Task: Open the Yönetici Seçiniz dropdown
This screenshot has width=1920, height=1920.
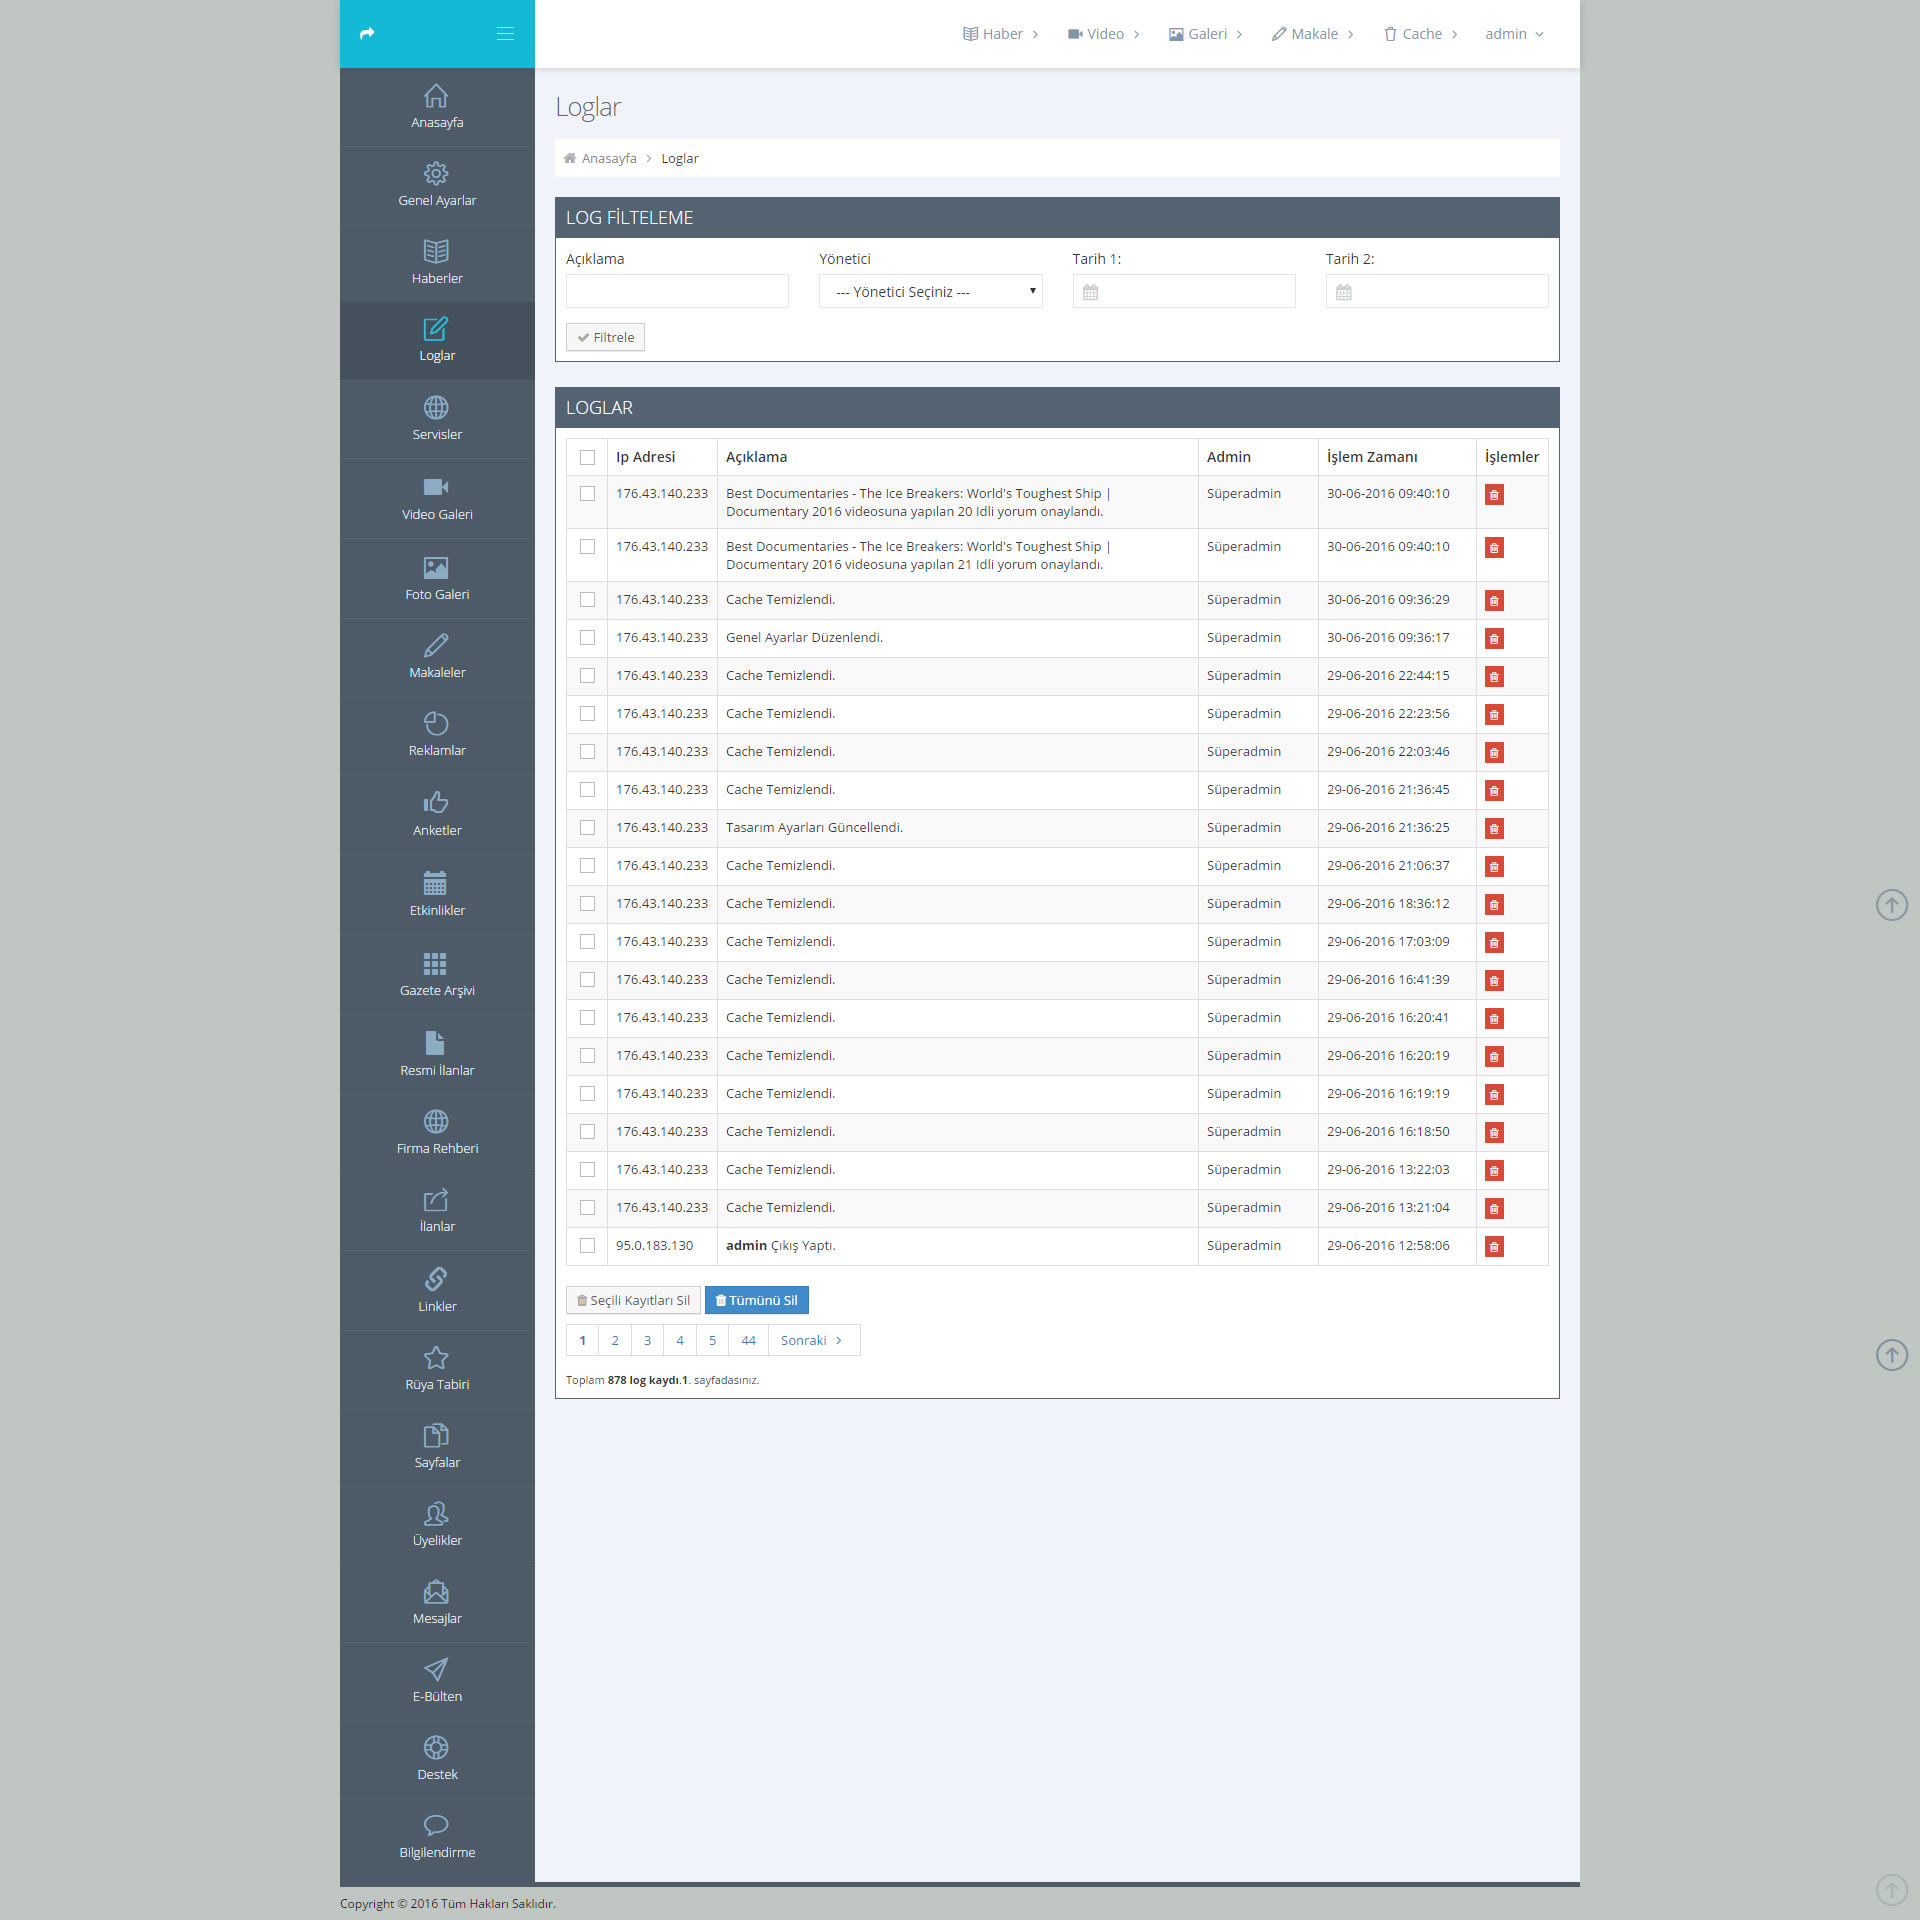Action: 930,291
